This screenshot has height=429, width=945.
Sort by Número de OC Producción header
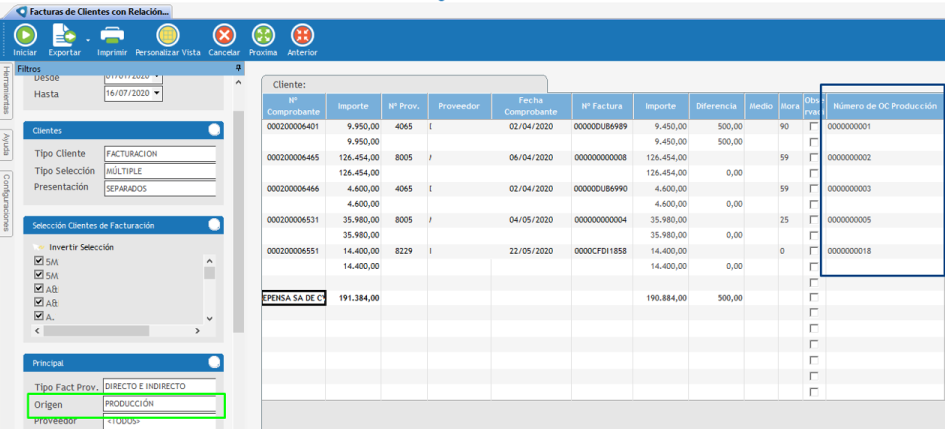(x=884, y=105)
